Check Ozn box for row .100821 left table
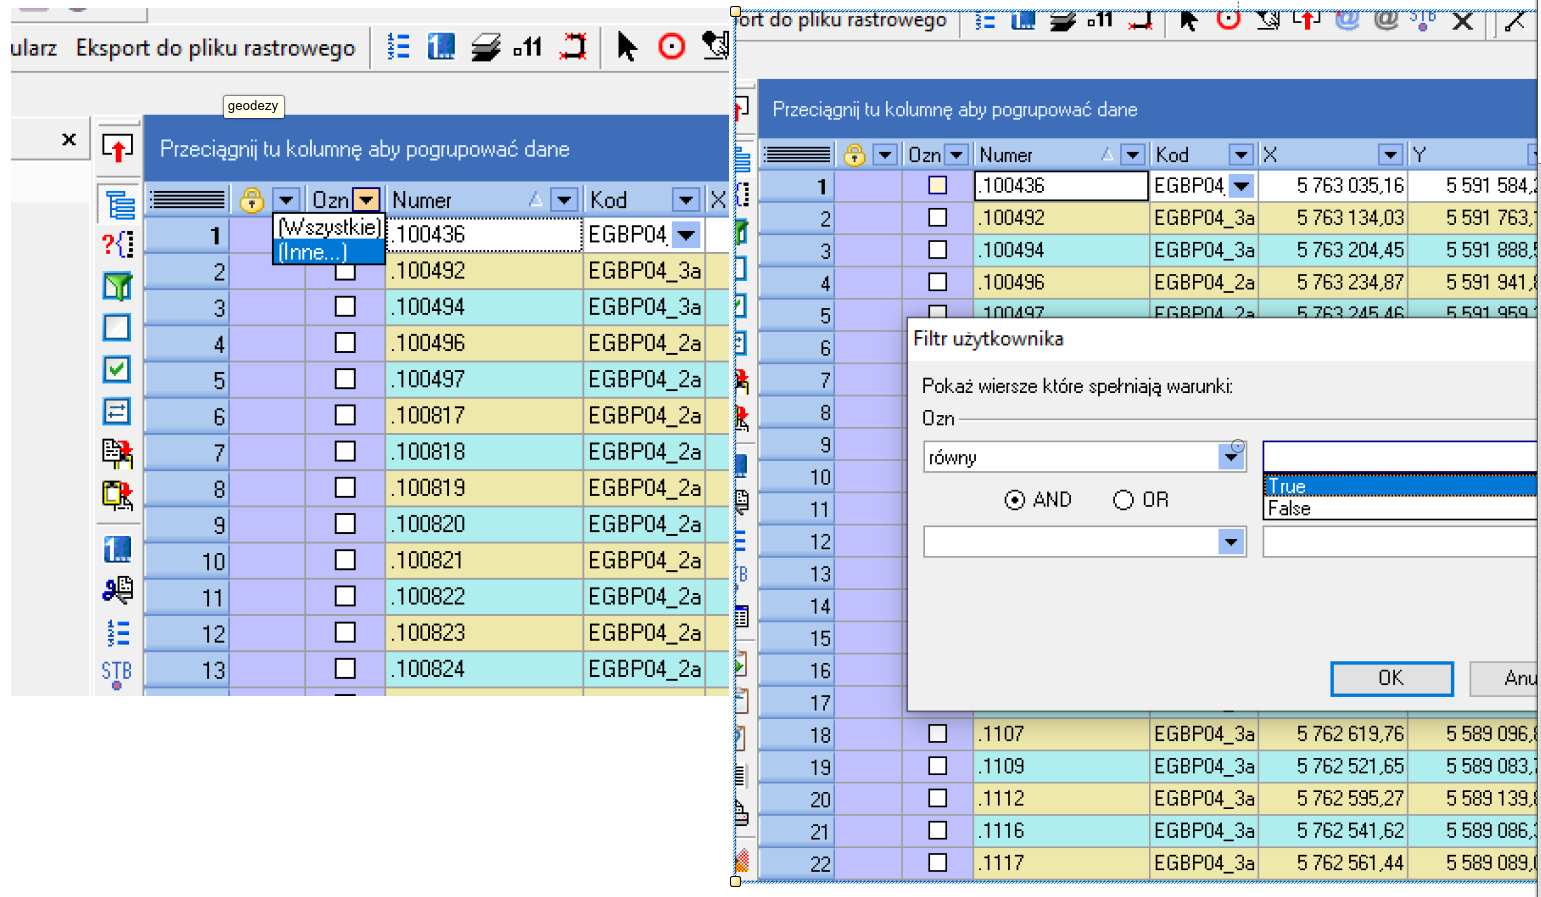This screenshot has width=1541, height=897. (345, 560)
